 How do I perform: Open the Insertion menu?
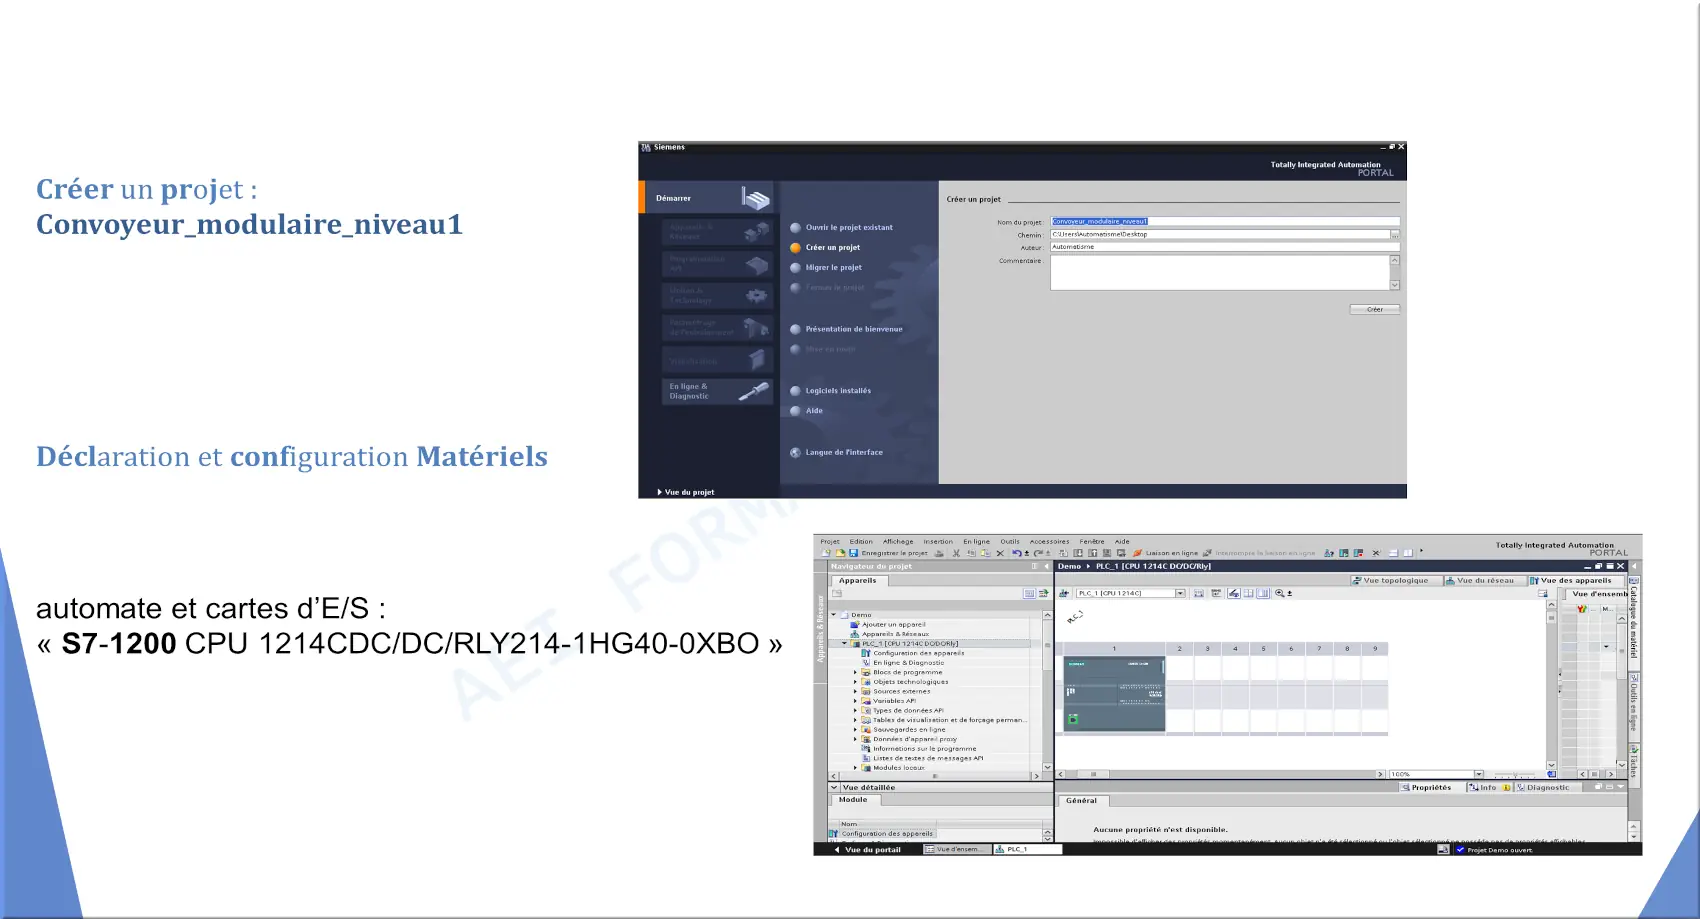click(938, 541)
